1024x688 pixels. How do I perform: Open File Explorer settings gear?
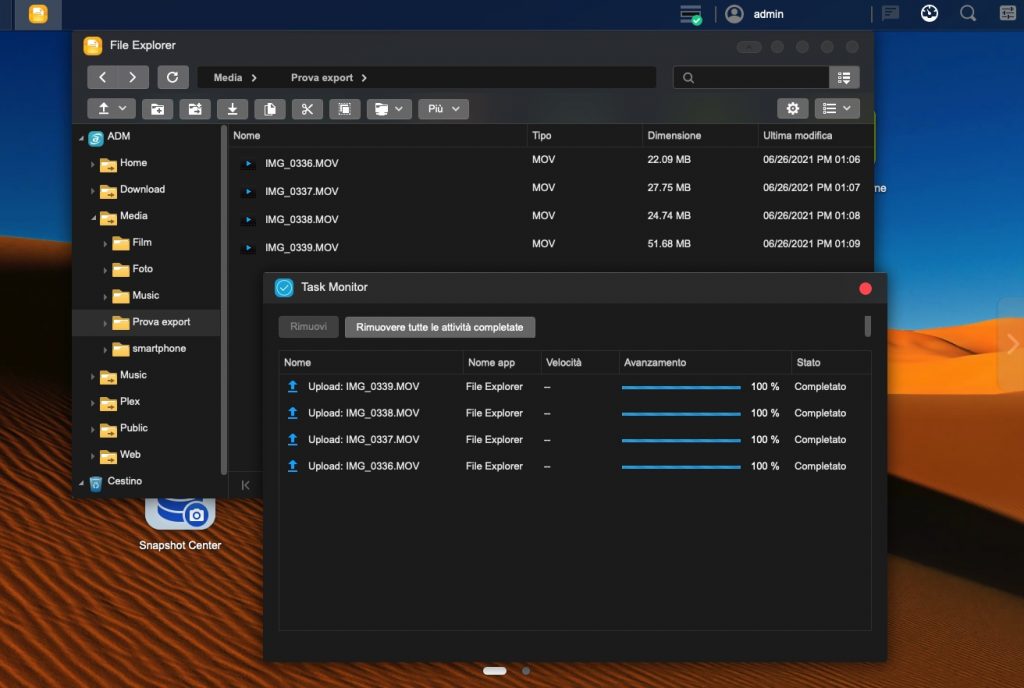[793, 109]
